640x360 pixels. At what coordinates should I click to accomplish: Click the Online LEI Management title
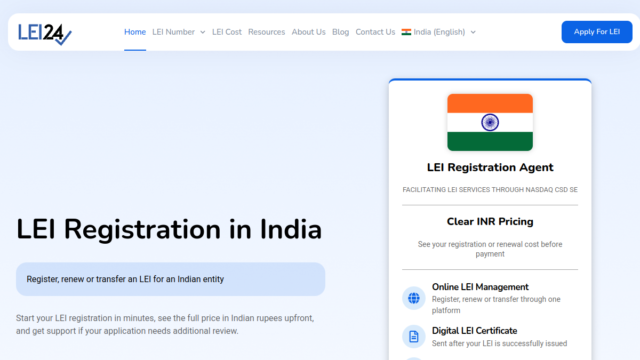click(480, 287)
